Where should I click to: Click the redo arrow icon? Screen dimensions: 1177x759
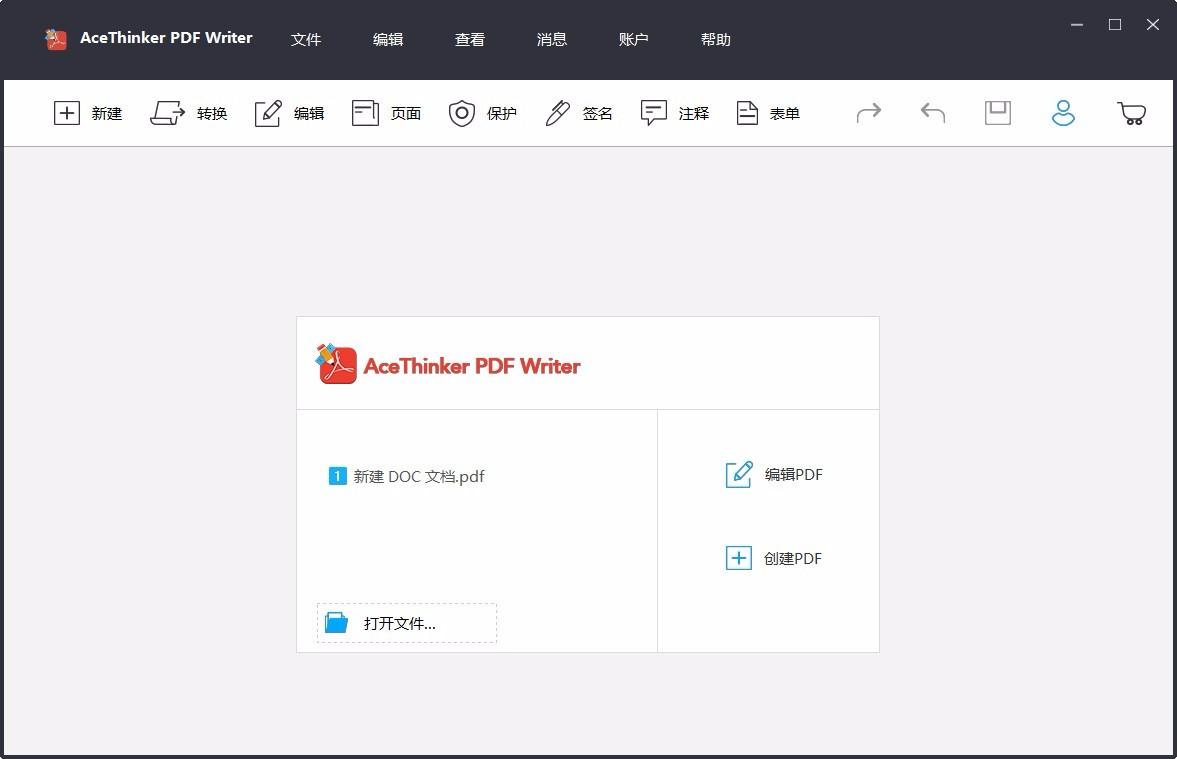[868, 113]
